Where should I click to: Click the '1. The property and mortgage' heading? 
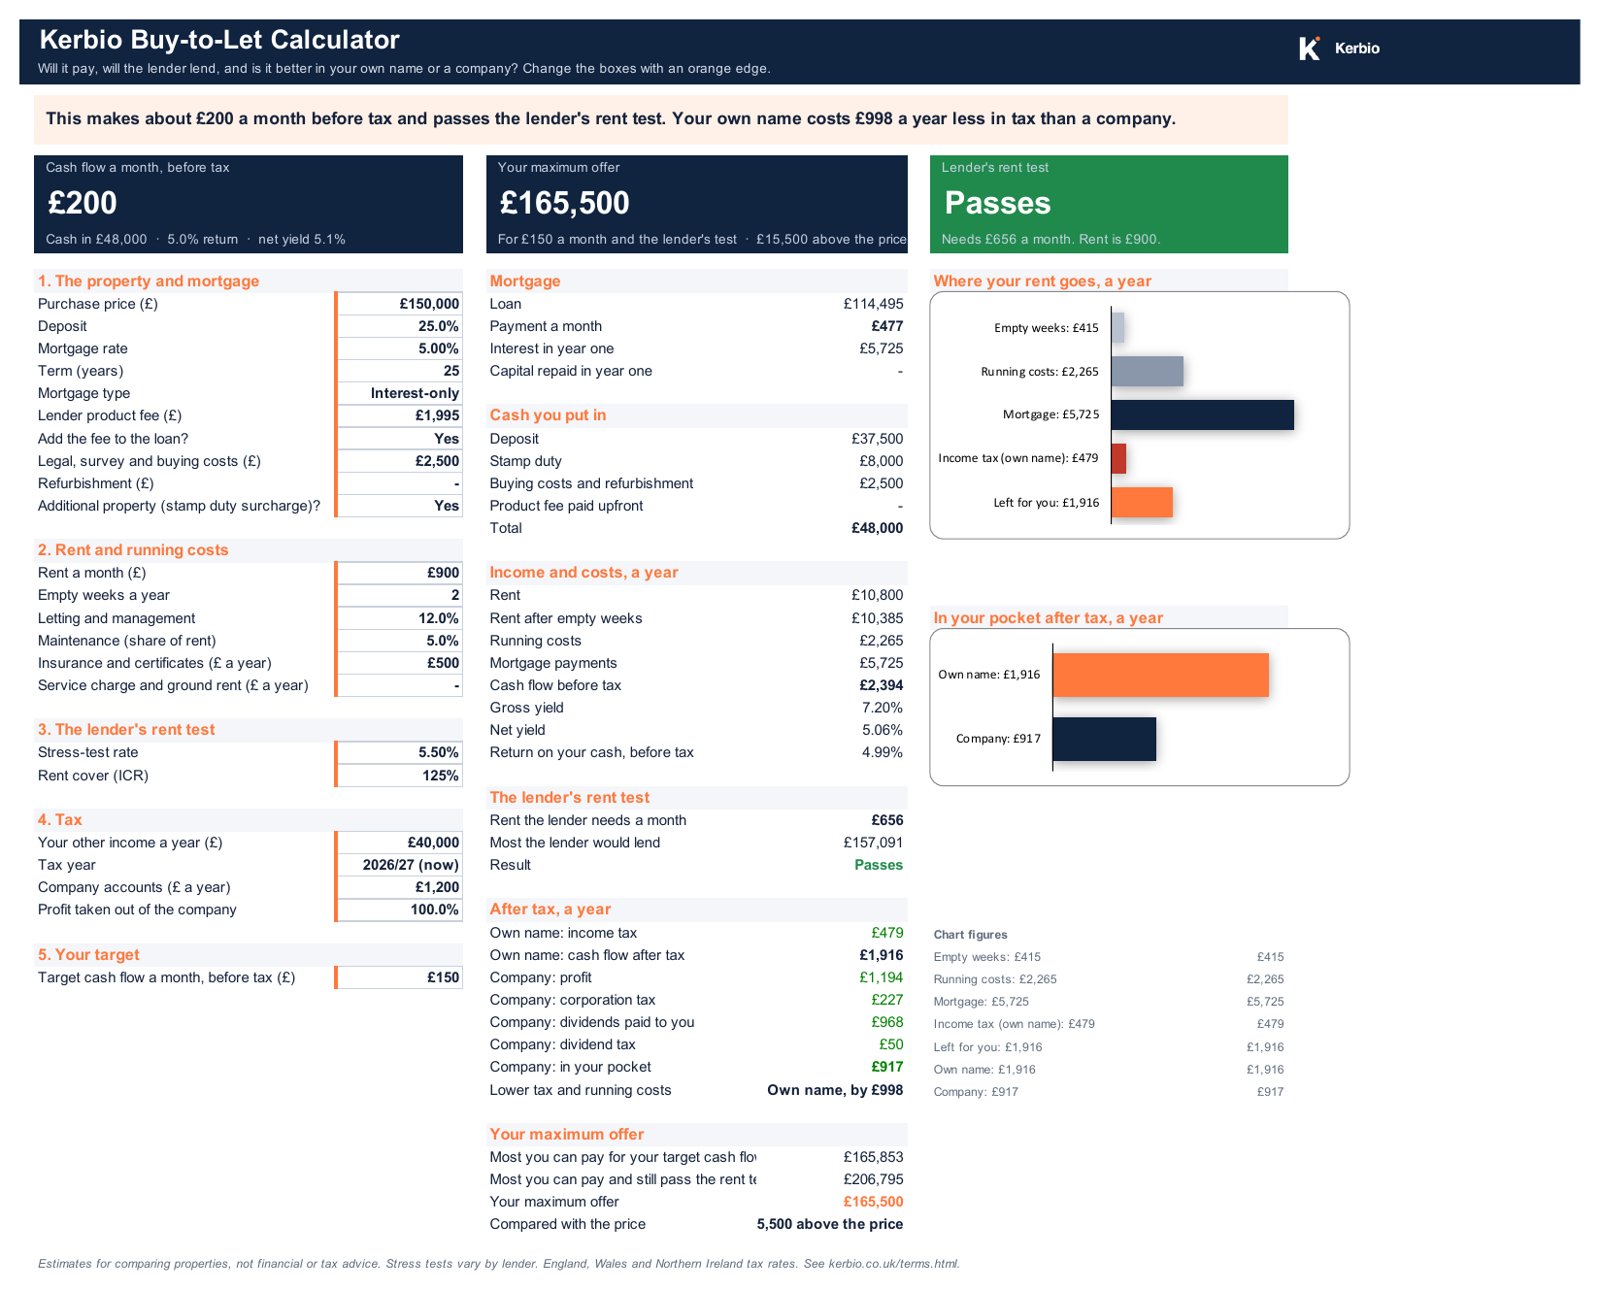pos(148,281)
